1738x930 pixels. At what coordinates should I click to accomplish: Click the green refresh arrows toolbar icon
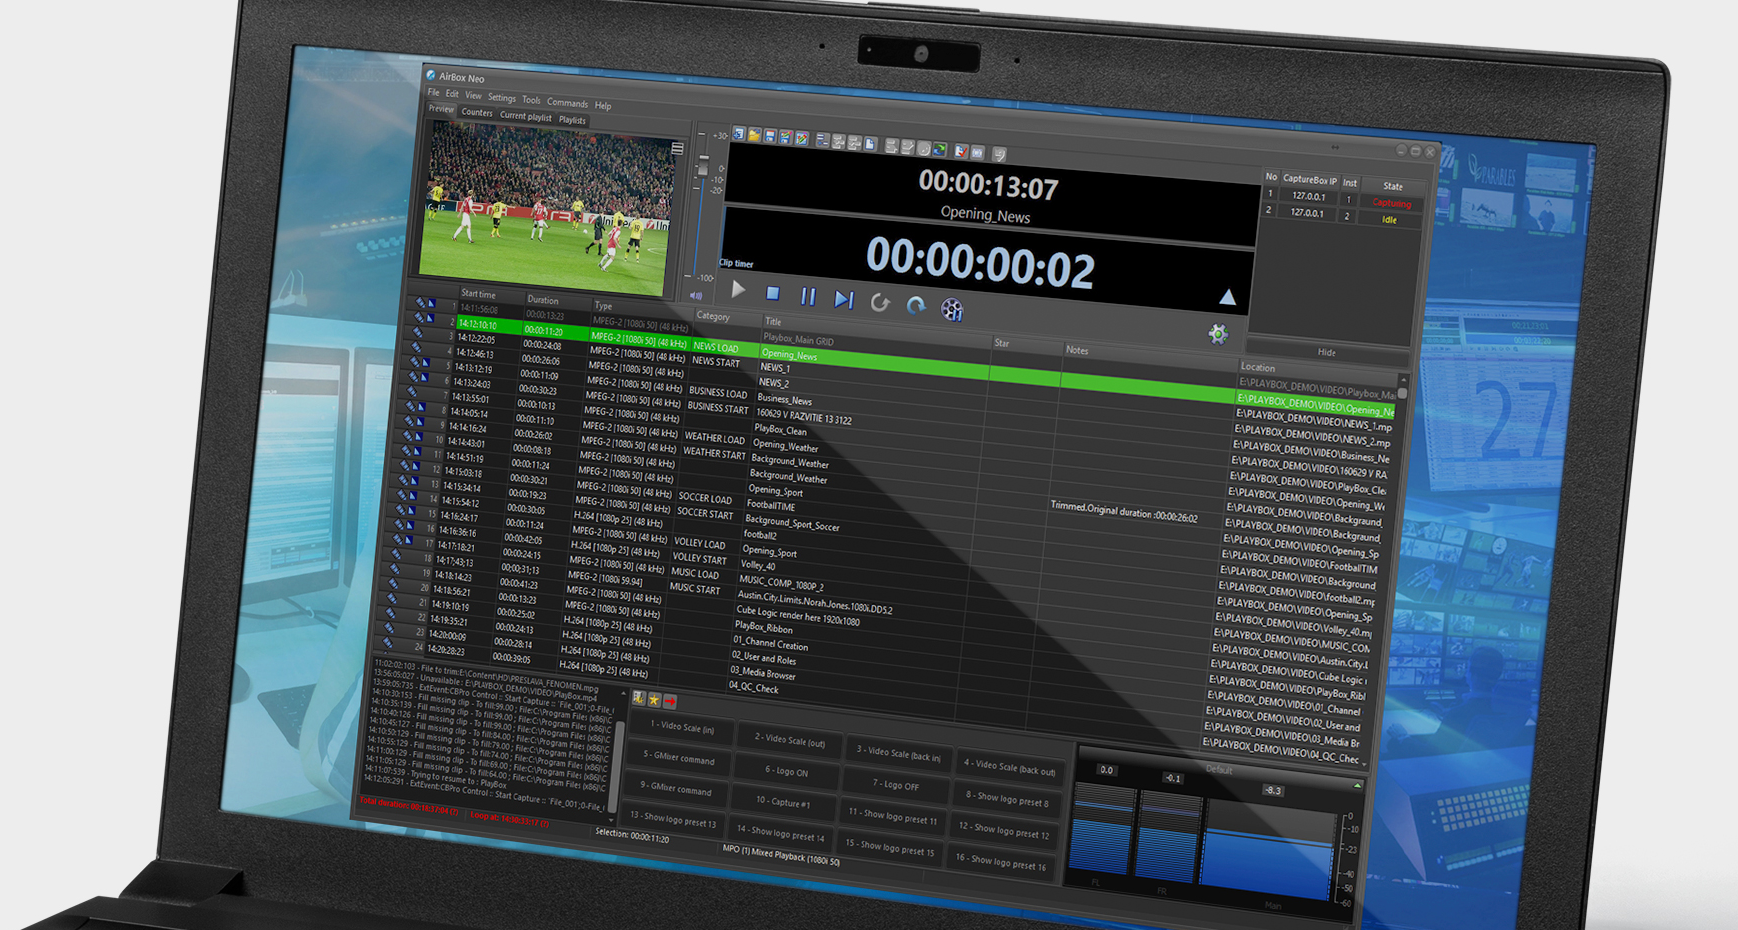(940, 149)
